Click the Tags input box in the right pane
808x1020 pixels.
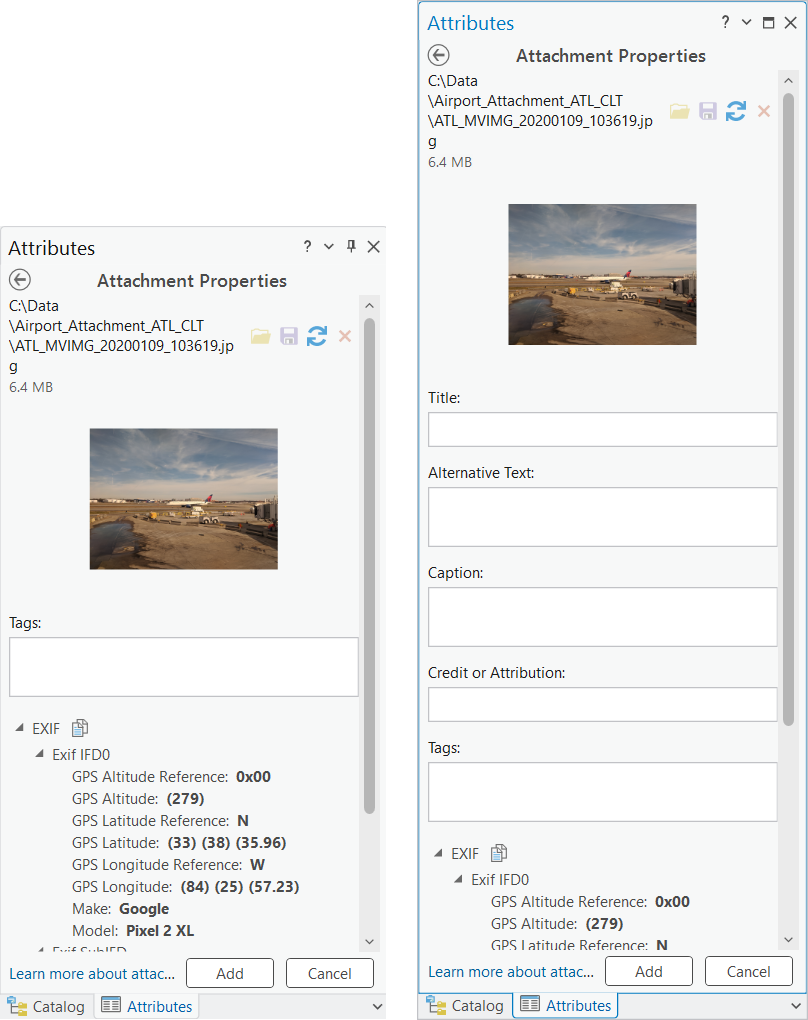[x=602, y=792]
